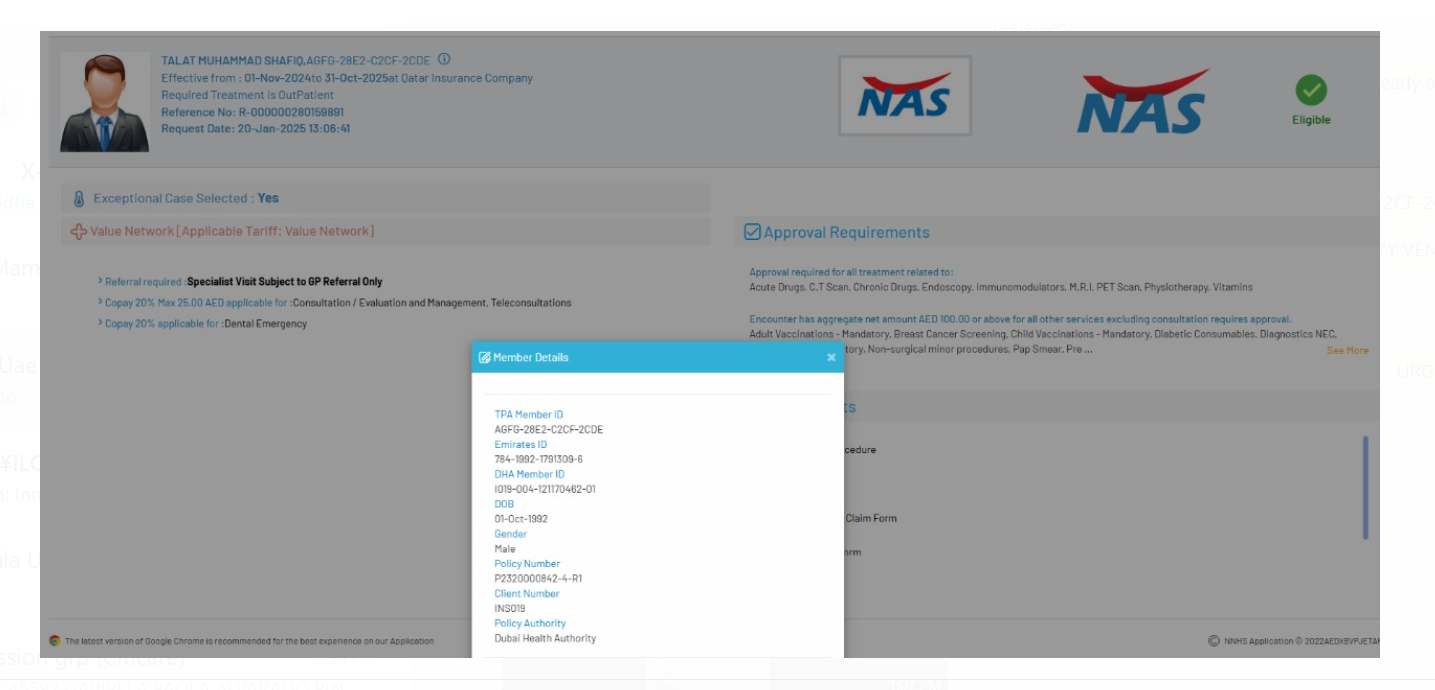Click the edit icon in Member Details header

tap(485, 358)
